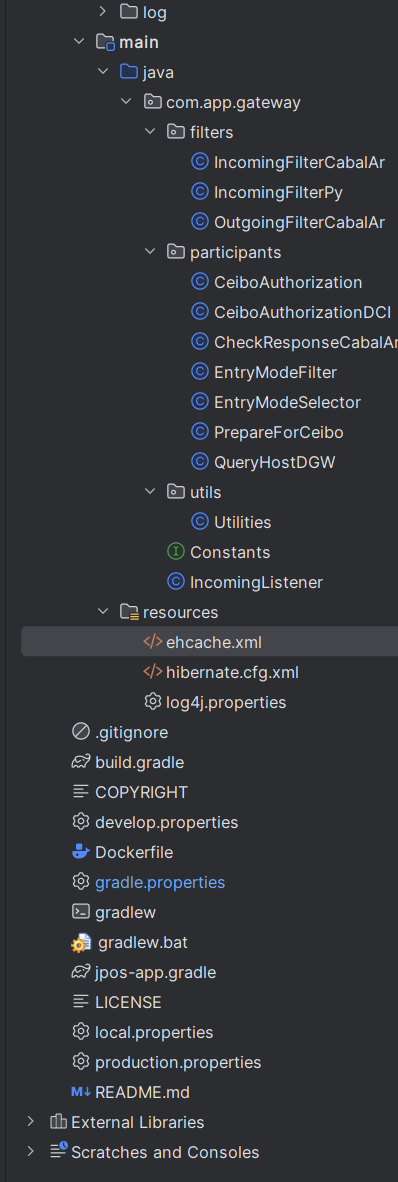Click the gradlew terminal script icon
398x1182 pixels.
81,912
